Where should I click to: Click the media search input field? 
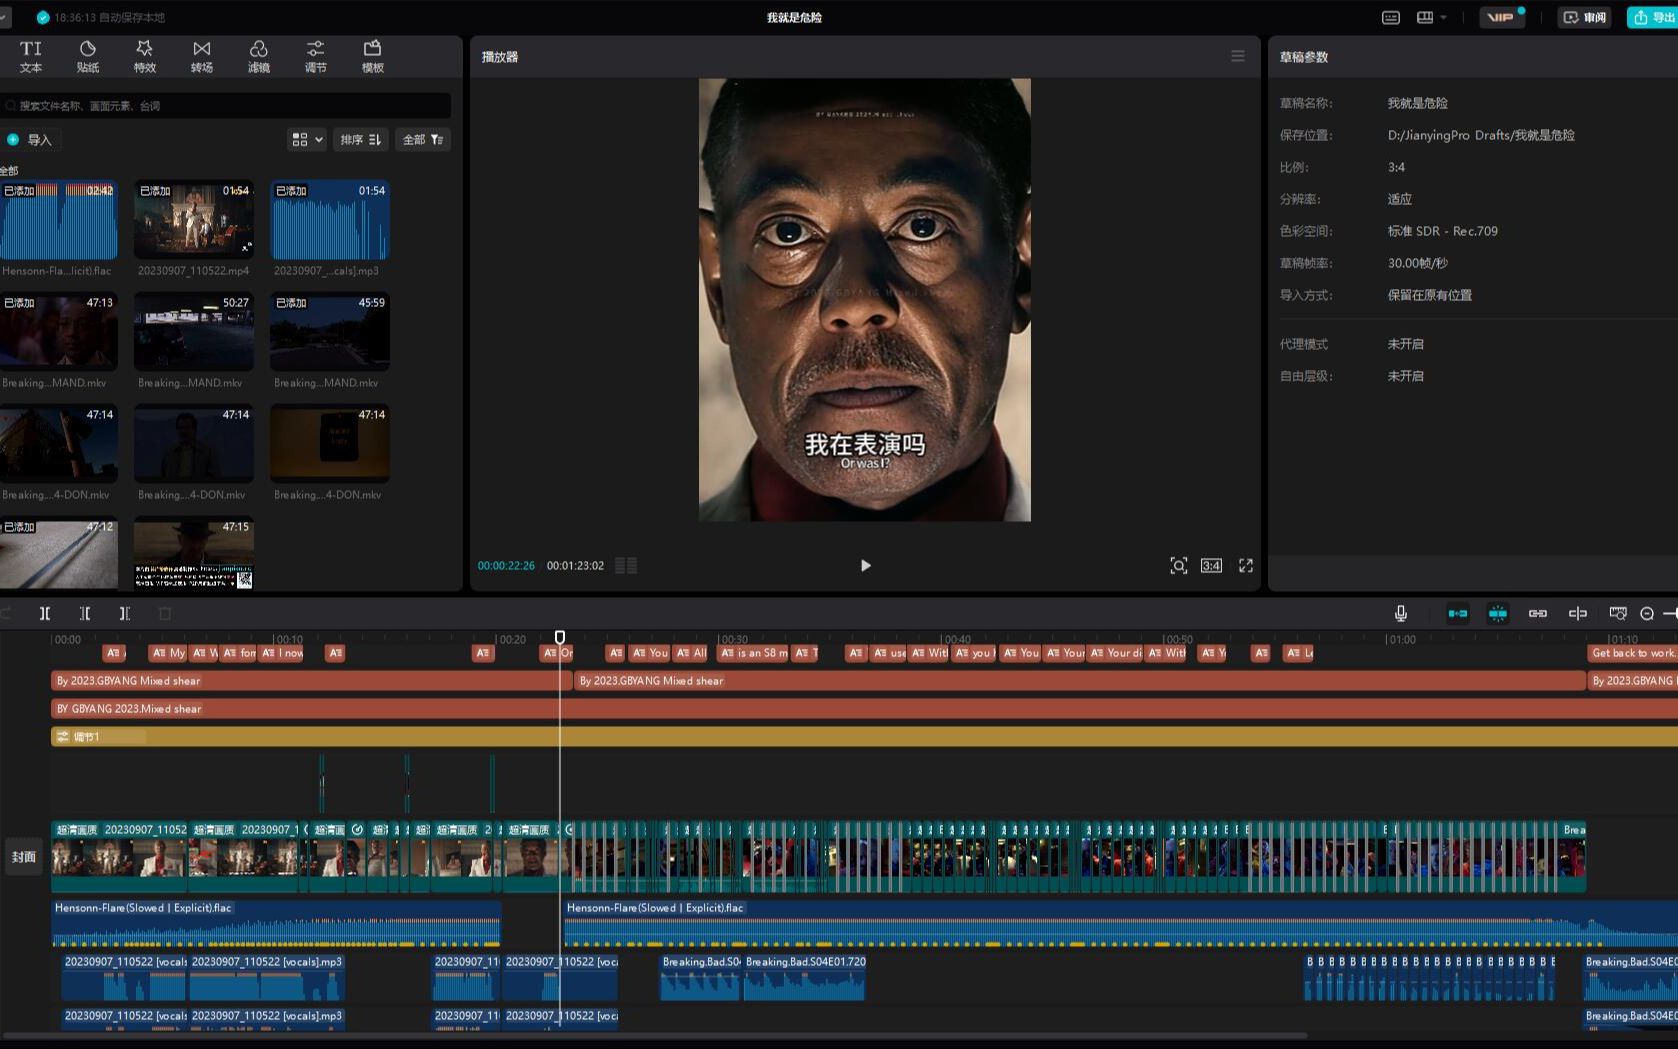pyautogui.click(x=230, y=106)
